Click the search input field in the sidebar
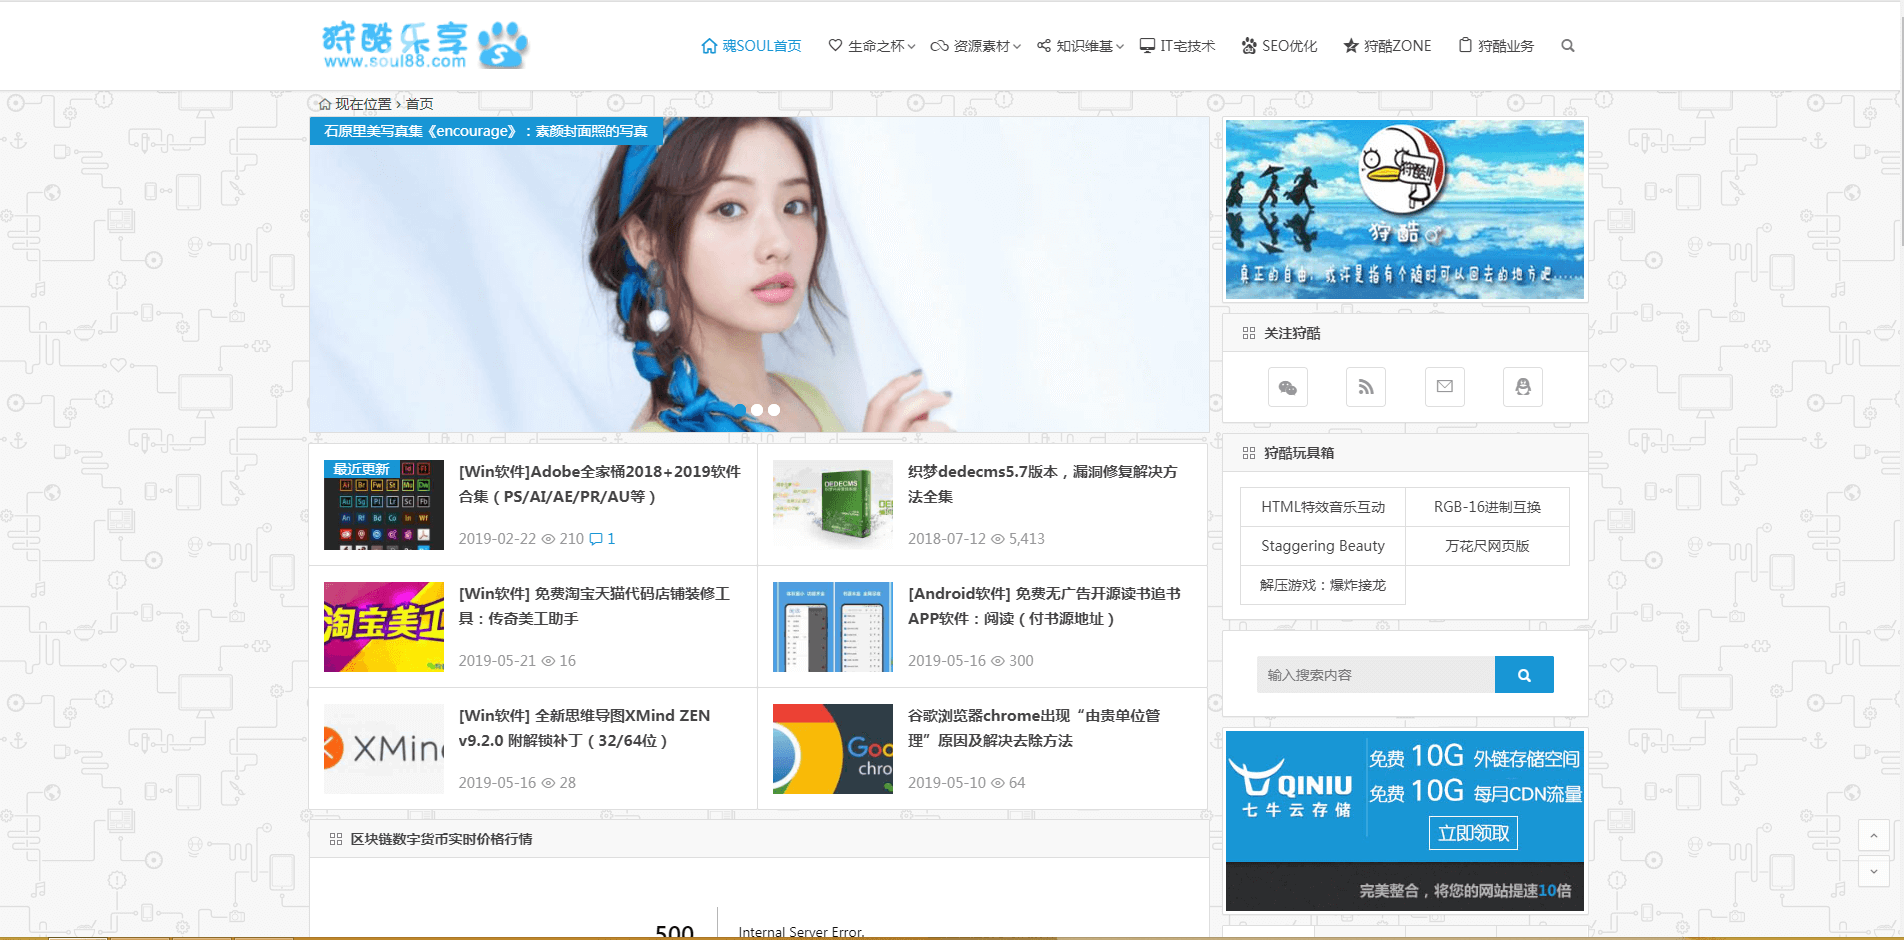This screenshot has width=1904, height=940. pyautogui.click(x=1377, y=674)
